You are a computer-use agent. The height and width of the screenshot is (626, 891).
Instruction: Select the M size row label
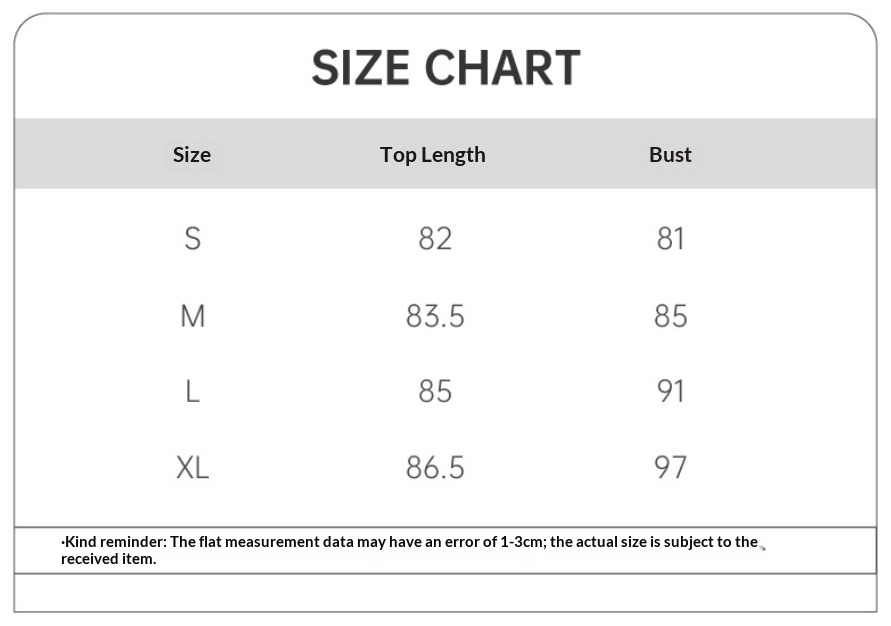point(192,316)
